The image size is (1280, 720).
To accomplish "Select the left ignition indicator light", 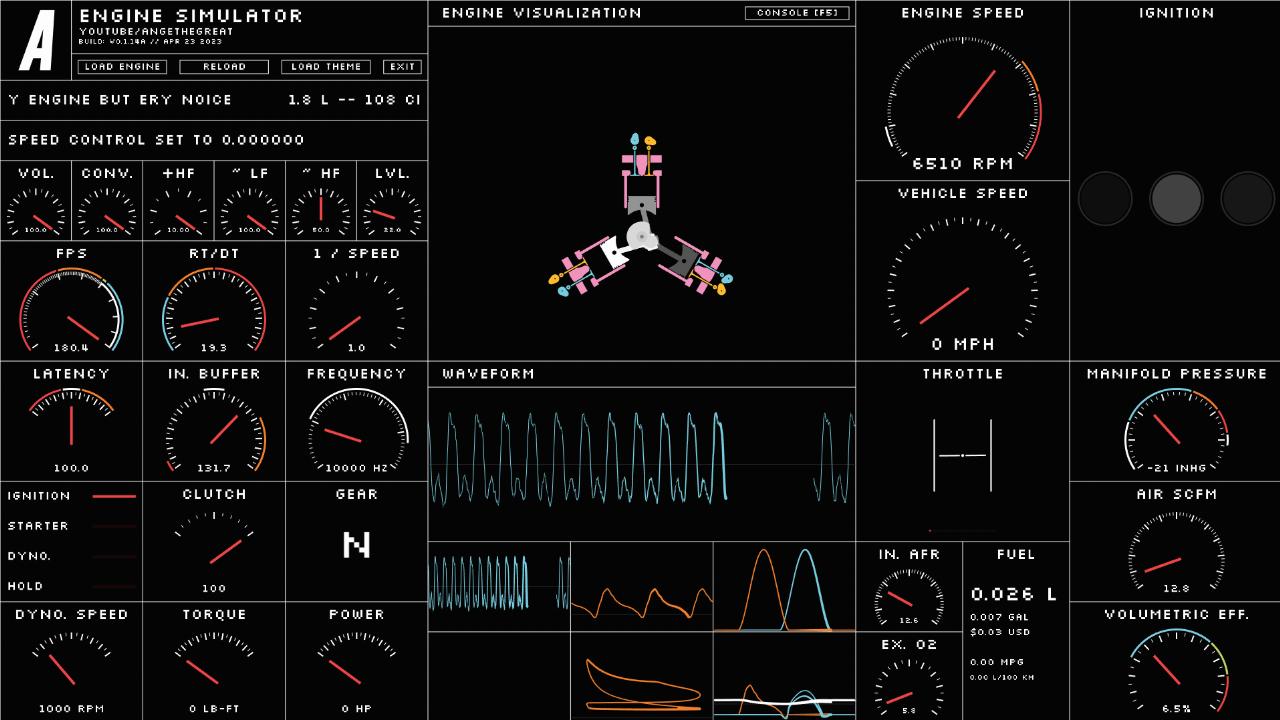I will tap(1104, 198).
